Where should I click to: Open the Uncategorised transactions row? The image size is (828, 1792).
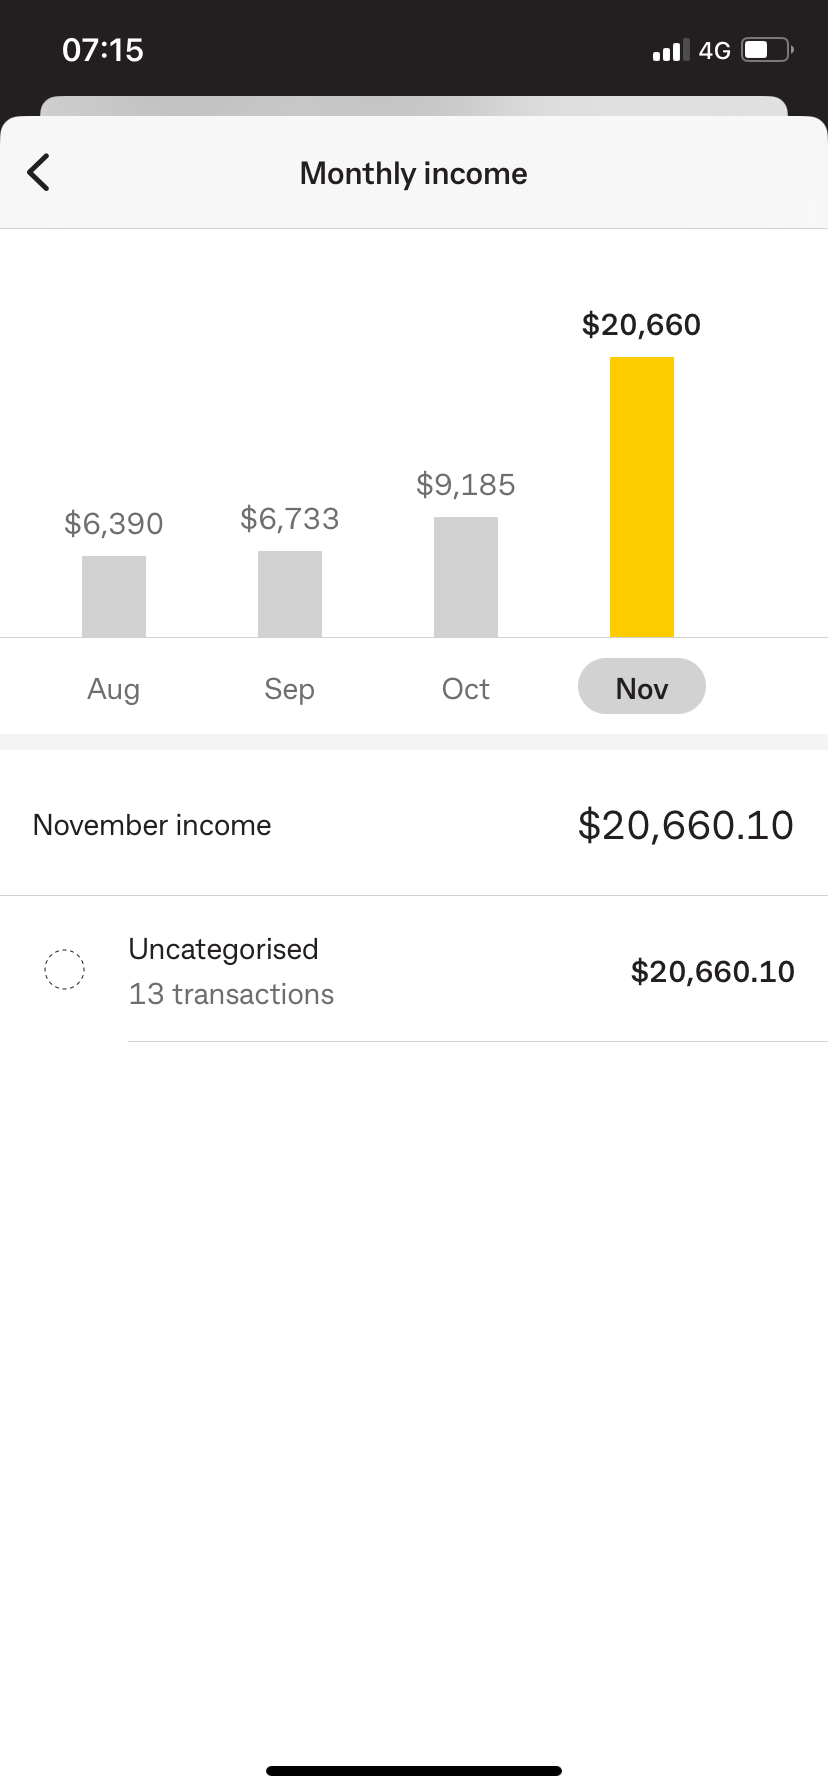click(414, 969)
